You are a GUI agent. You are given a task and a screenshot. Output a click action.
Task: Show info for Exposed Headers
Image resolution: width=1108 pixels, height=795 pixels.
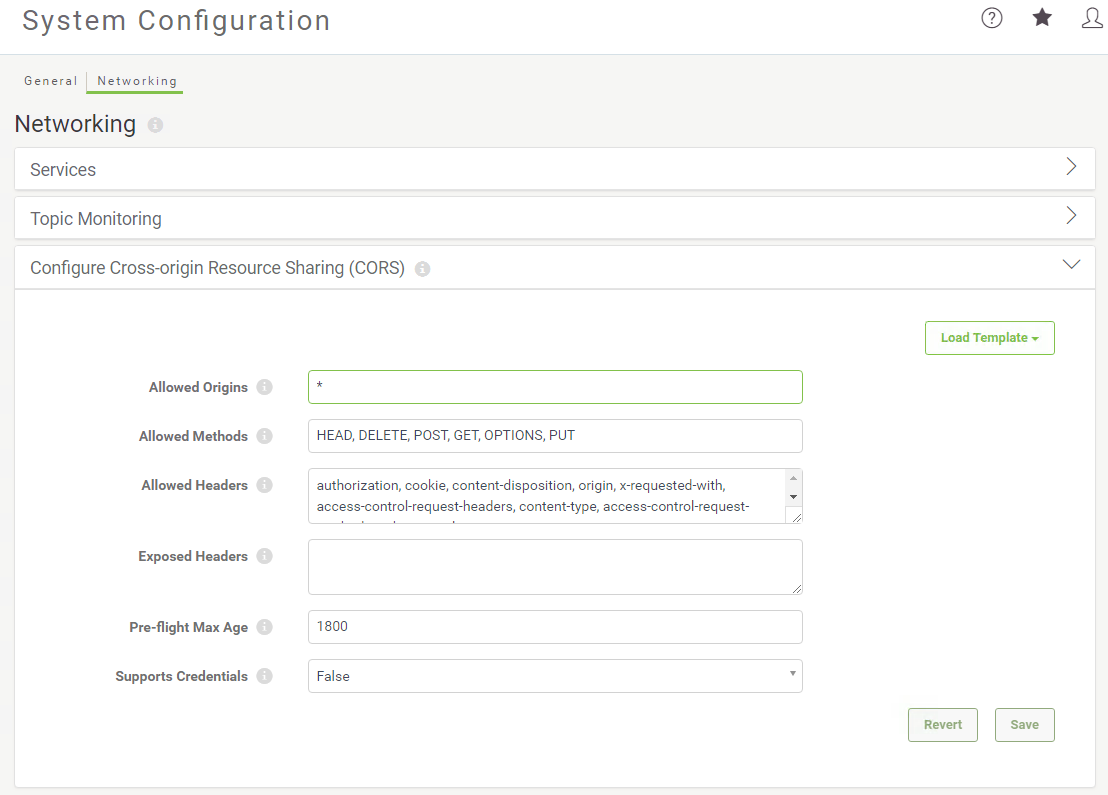click(x=264, y=556)
